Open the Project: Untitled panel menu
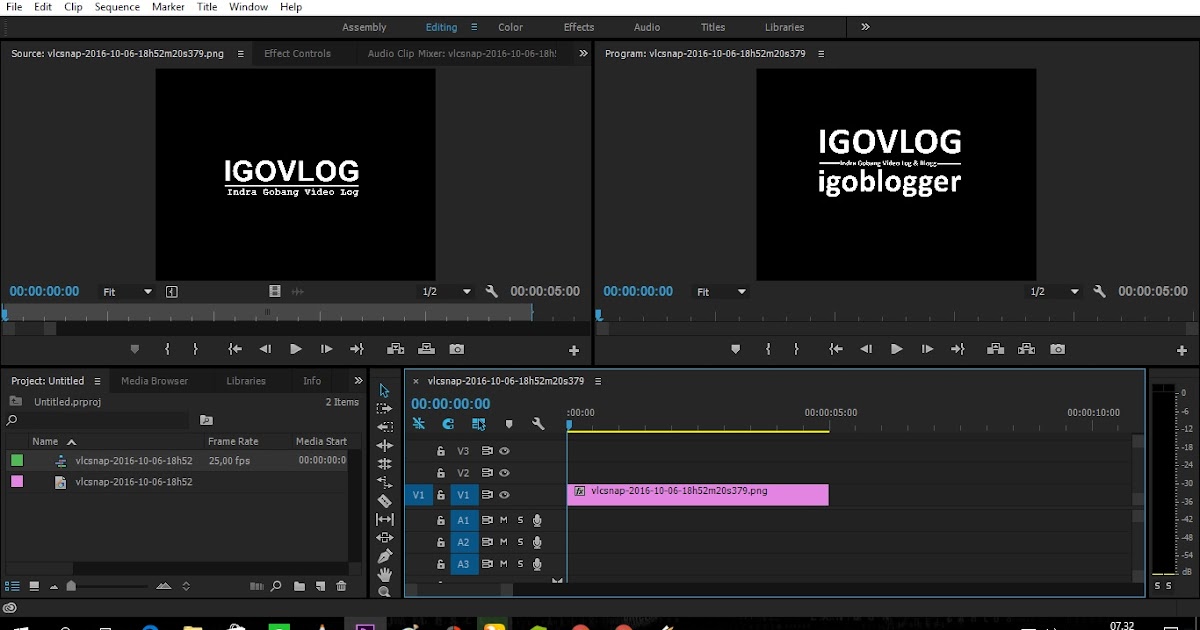 (x=97, y=381)
